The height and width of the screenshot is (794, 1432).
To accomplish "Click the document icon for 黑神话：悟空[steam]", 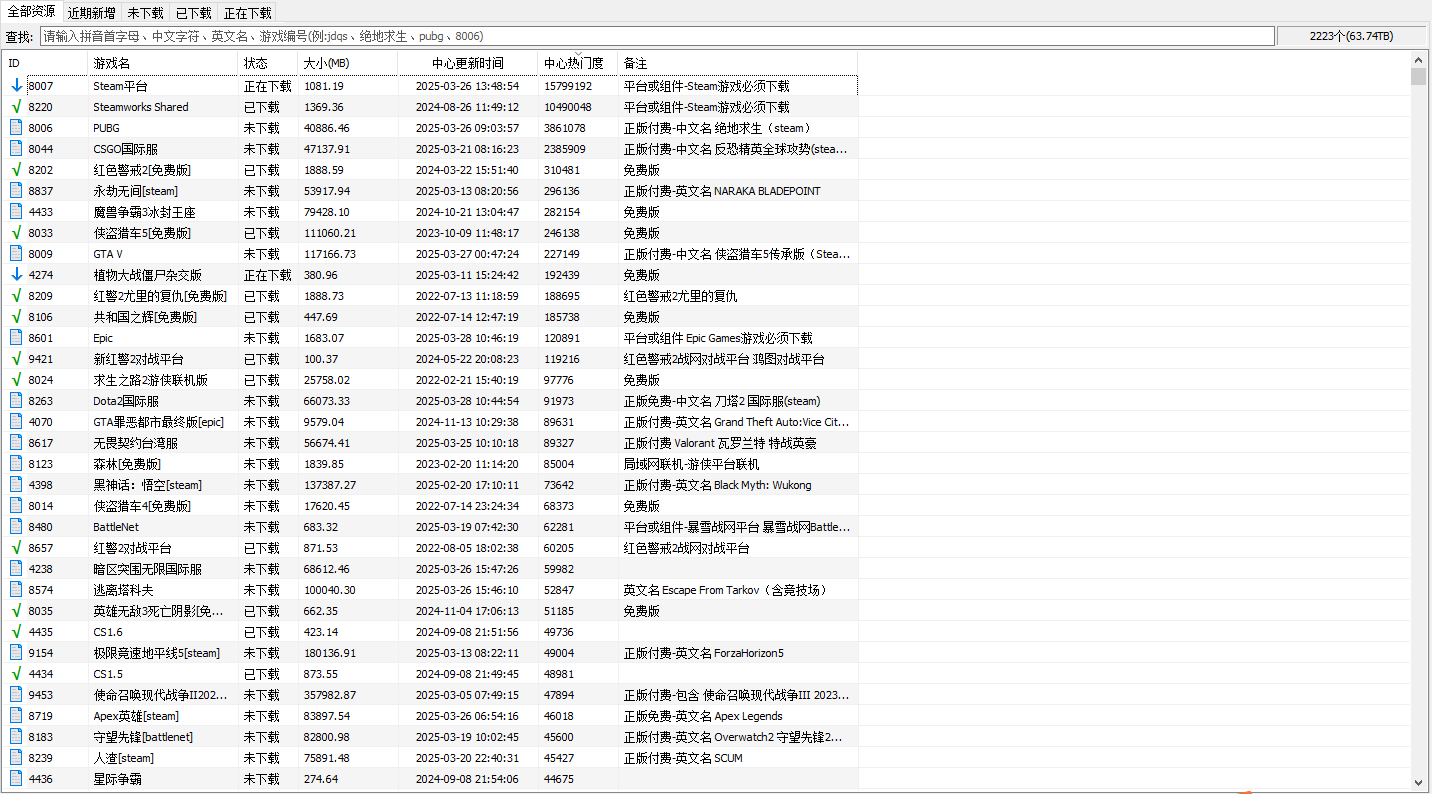I will pyautogui.click(x=16, y=485).
